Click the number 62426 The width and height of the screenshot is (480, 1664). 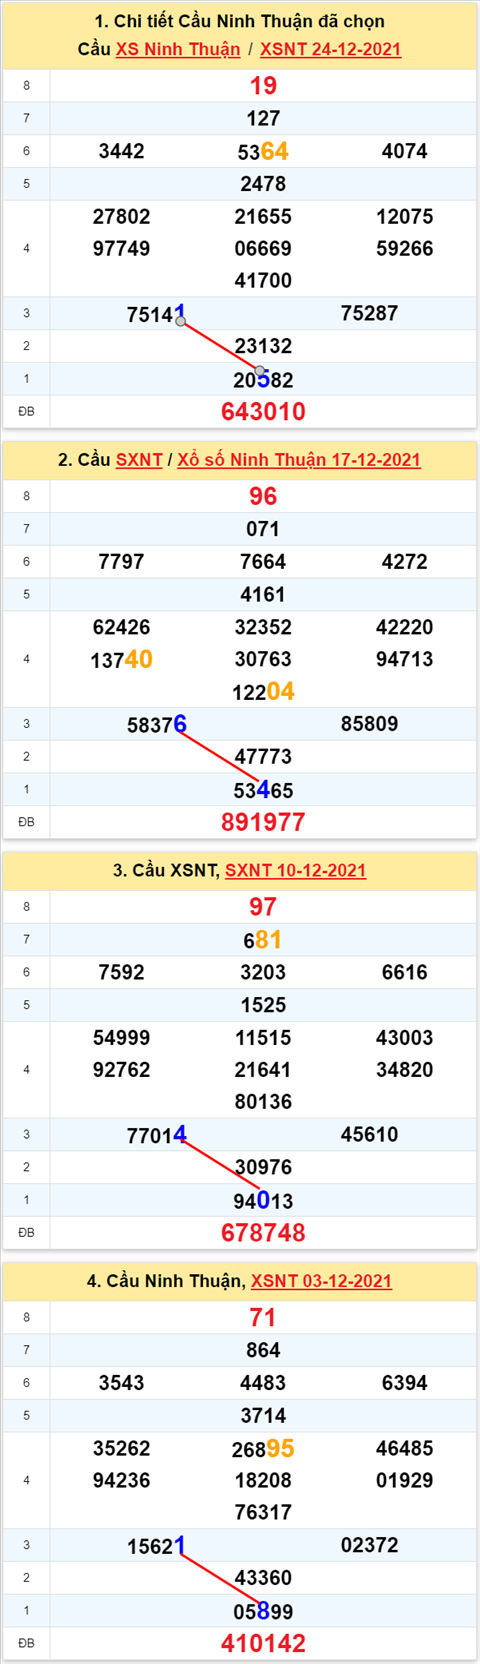tap(122, 628)
